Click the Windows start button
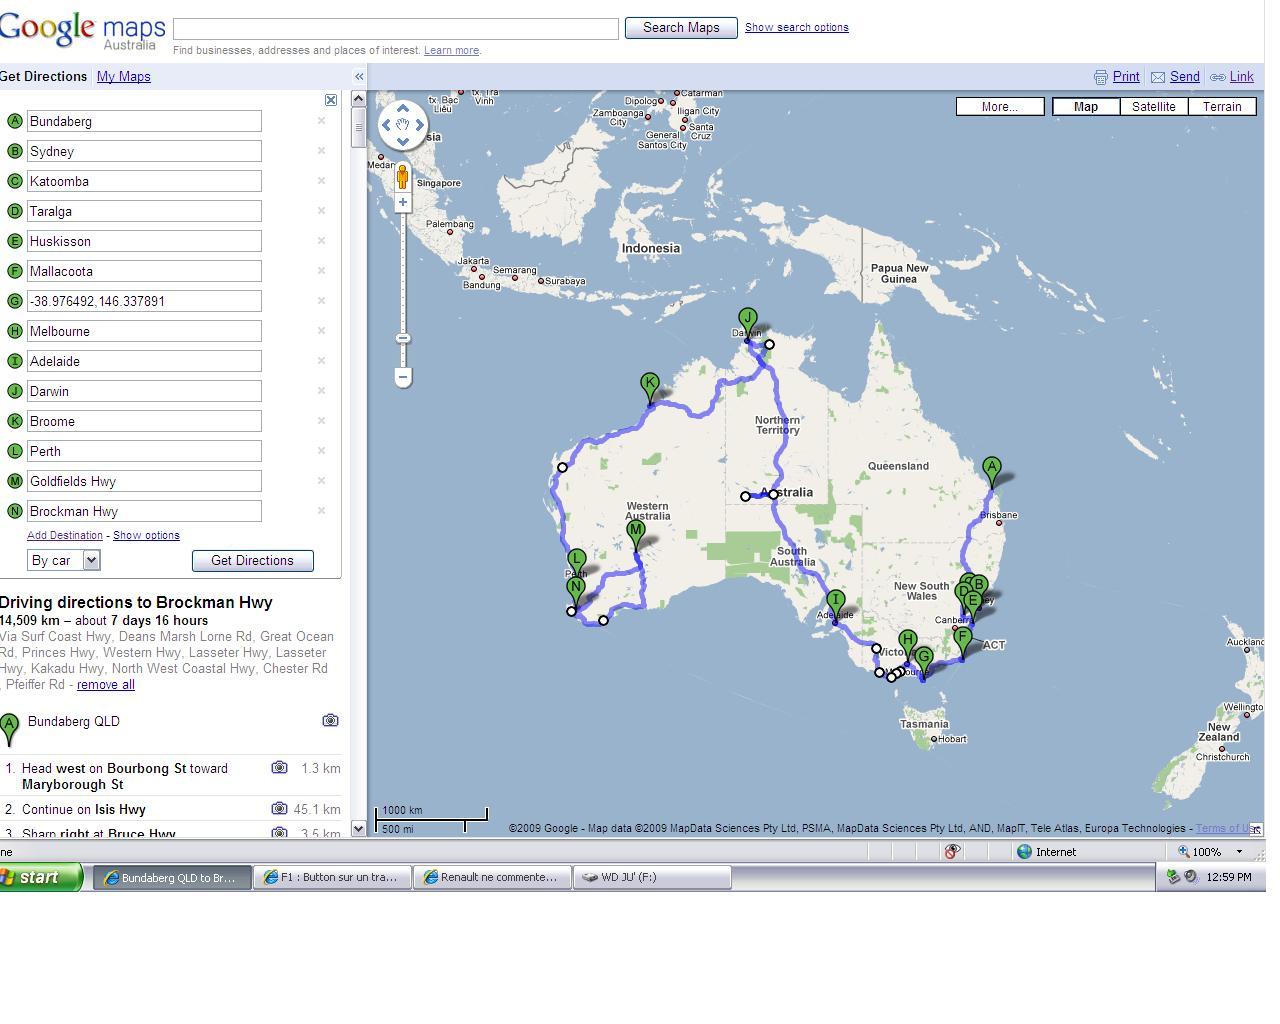 pyautogui.click(x=40, y=877)
